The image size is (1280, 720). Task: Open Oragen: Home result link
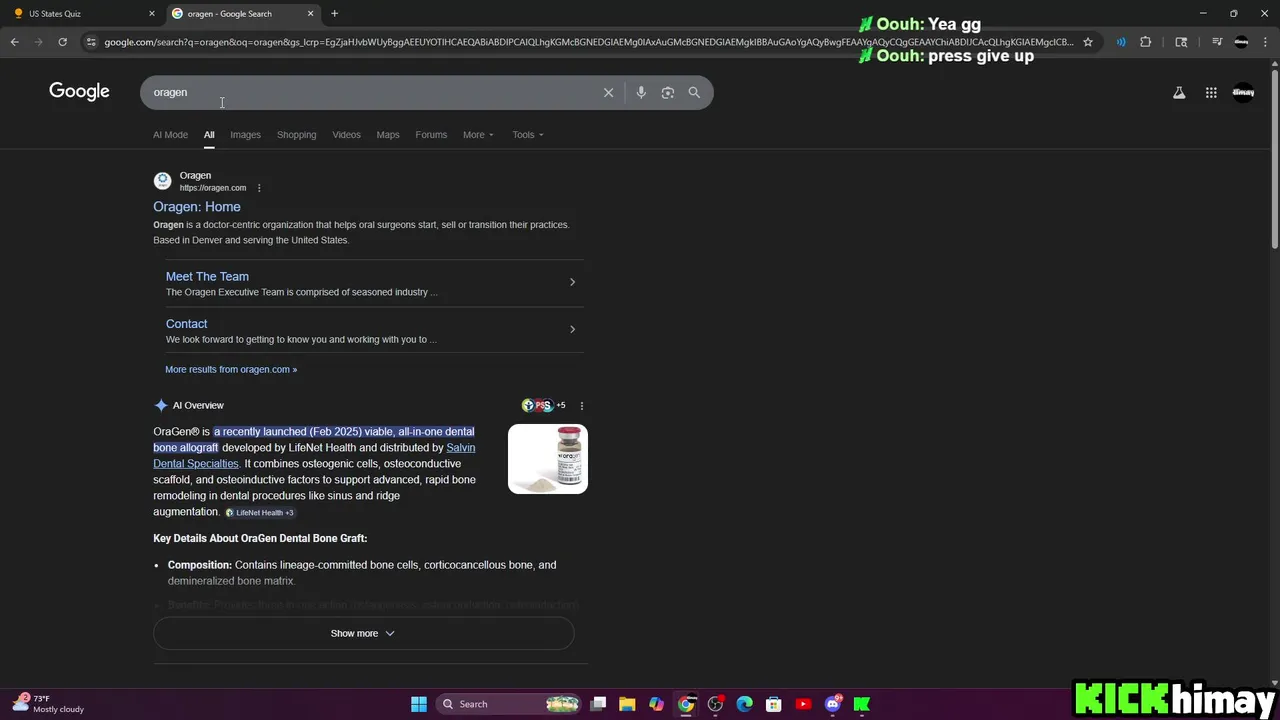(x=197, y=207)
